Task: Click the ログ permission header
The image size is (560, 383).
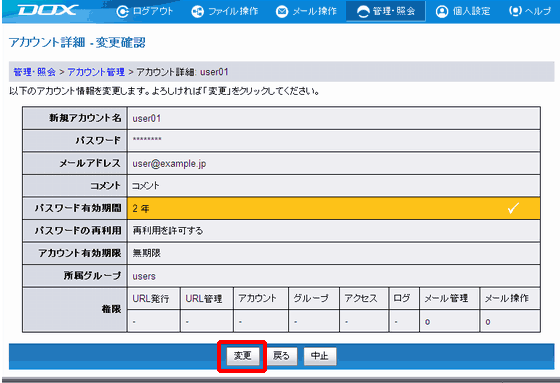Action: (x=401, y=298)
